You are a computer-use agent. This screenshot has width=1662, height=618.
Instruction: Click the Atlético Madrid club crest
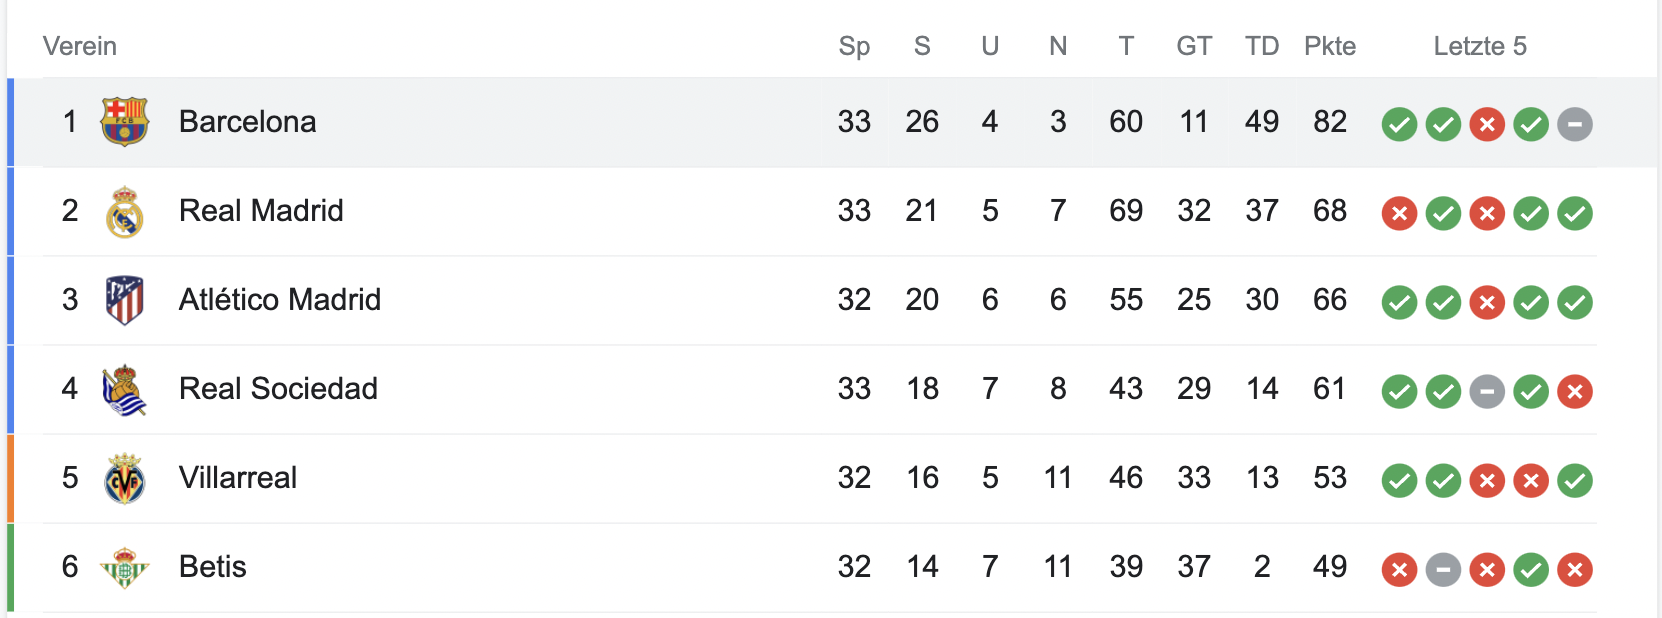125,300
